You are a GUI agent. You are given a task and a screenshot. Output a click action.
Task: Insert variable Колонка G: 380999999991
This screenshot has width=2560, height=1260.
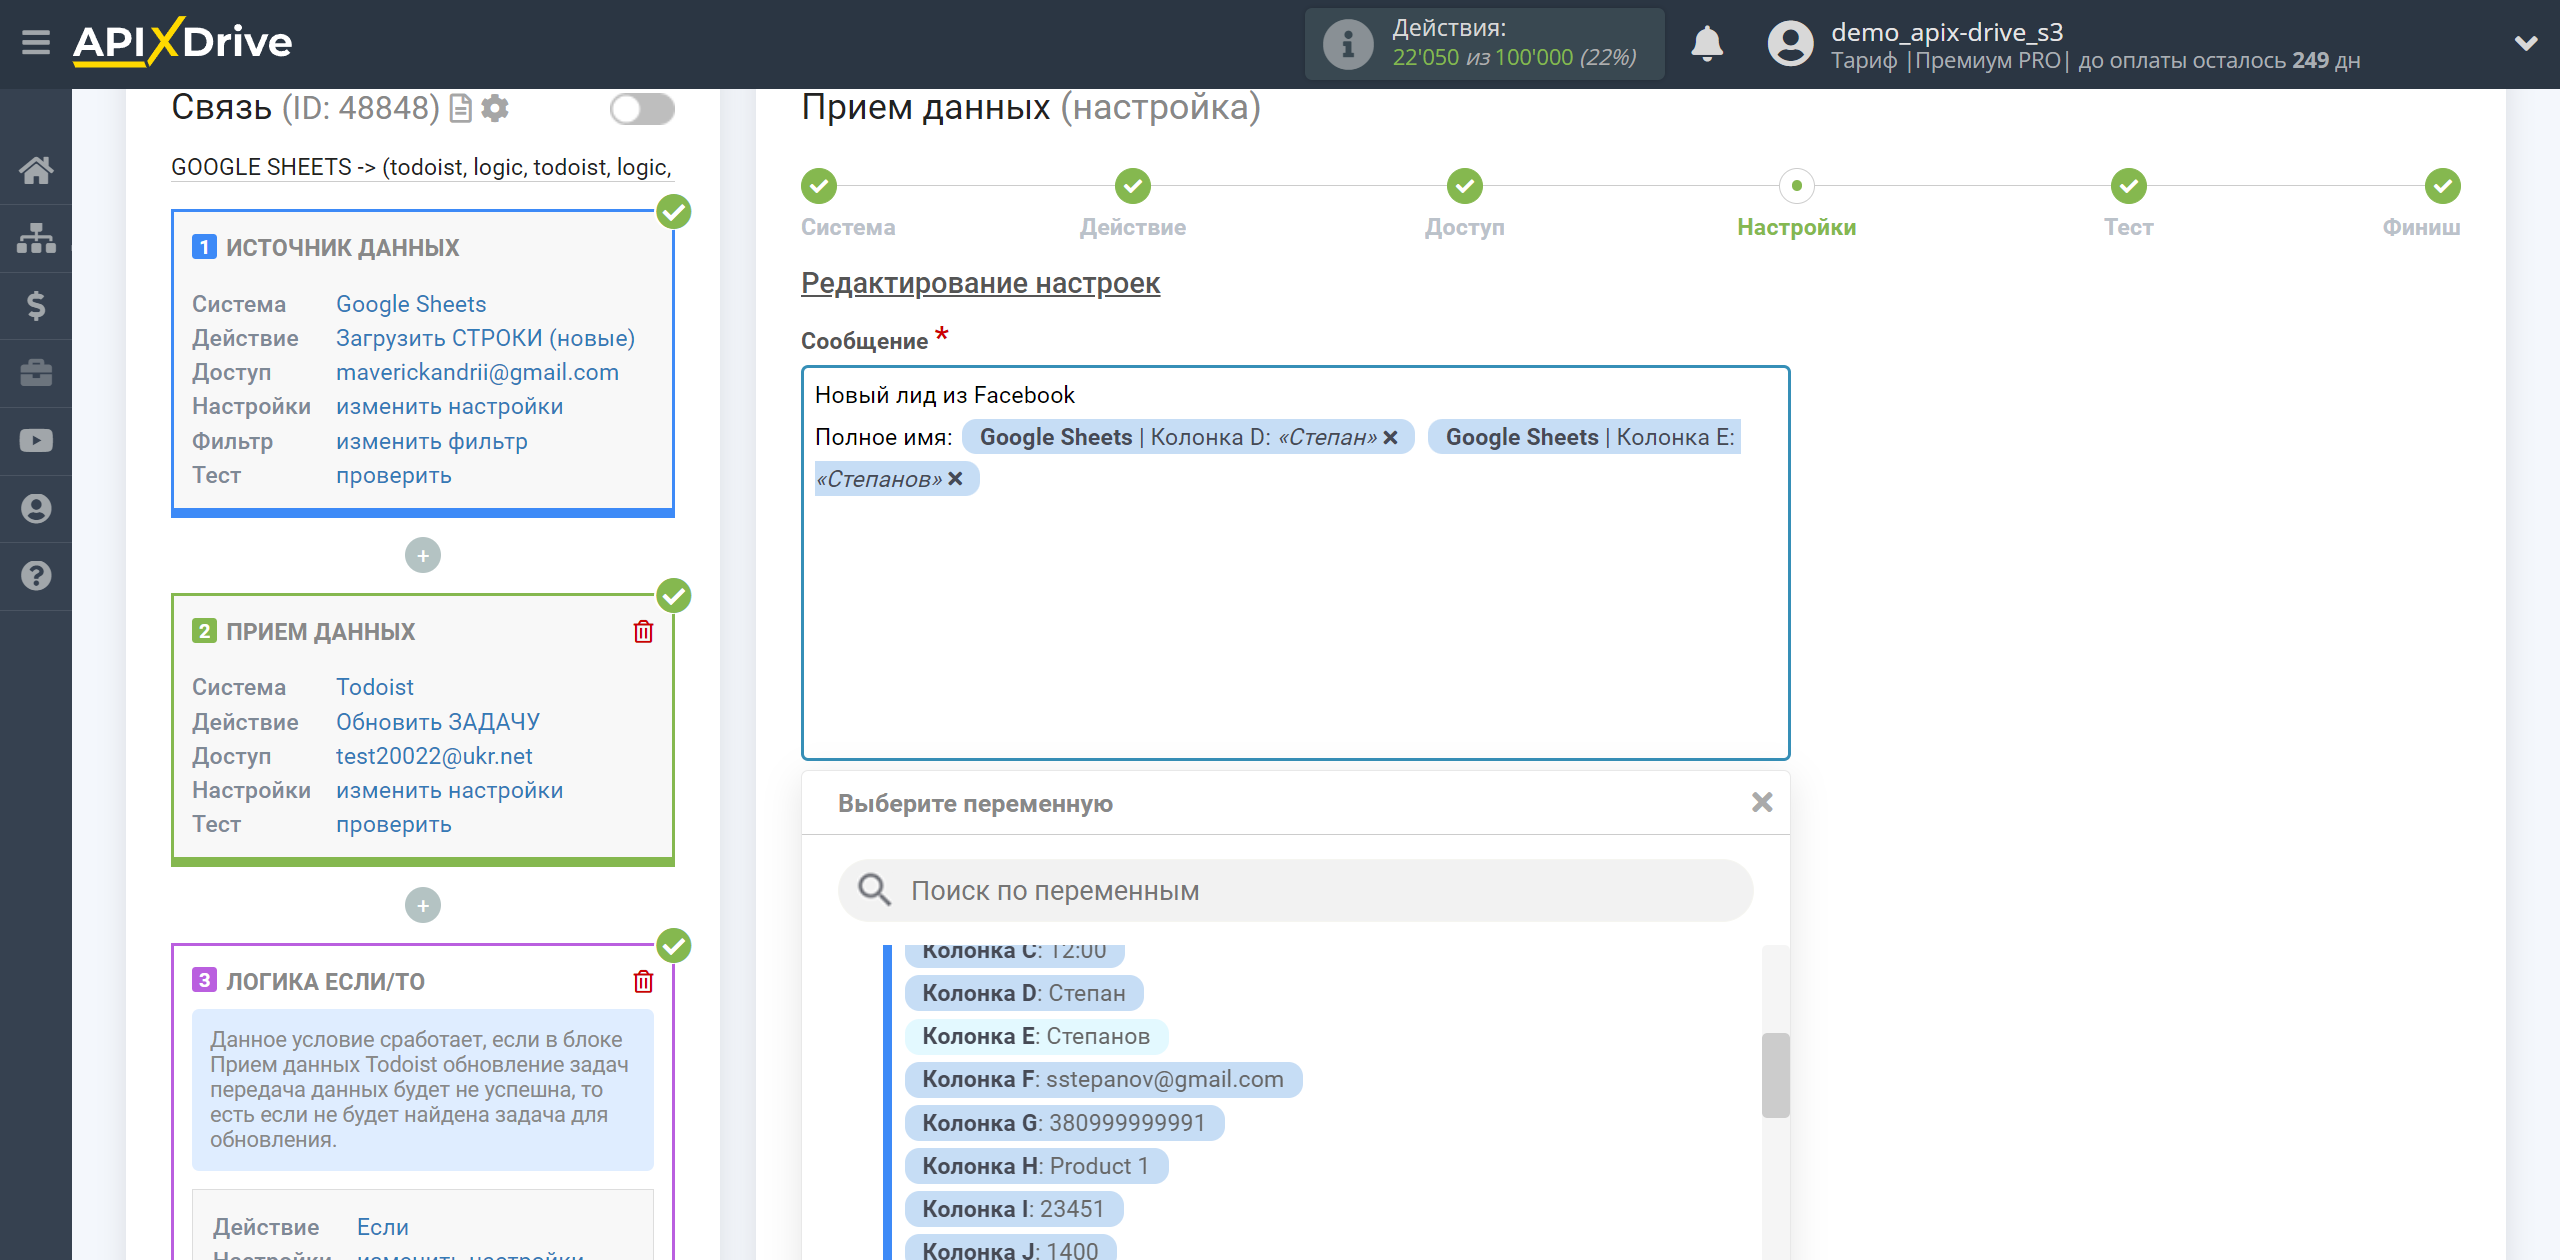pos(1064,1123)
